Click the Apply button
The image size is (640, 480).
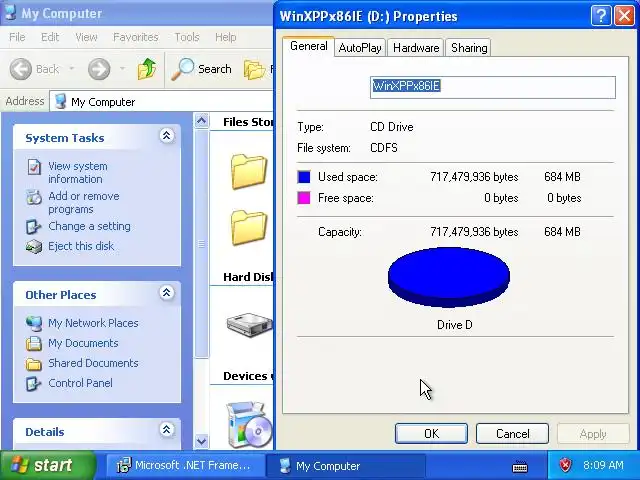(593, 433)
